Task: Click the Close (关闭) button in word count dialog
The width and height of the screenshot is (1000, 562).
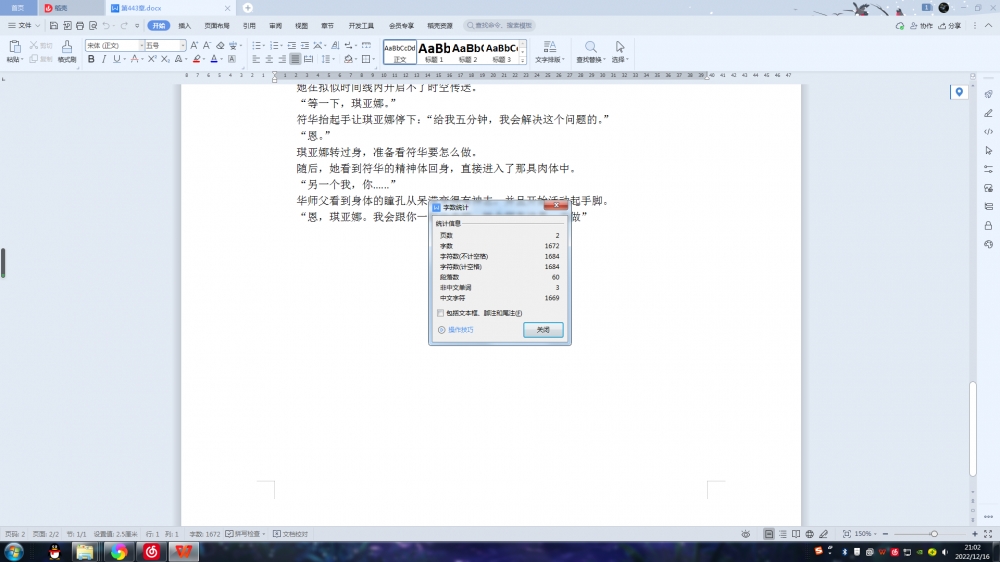Action: point(543,330)
